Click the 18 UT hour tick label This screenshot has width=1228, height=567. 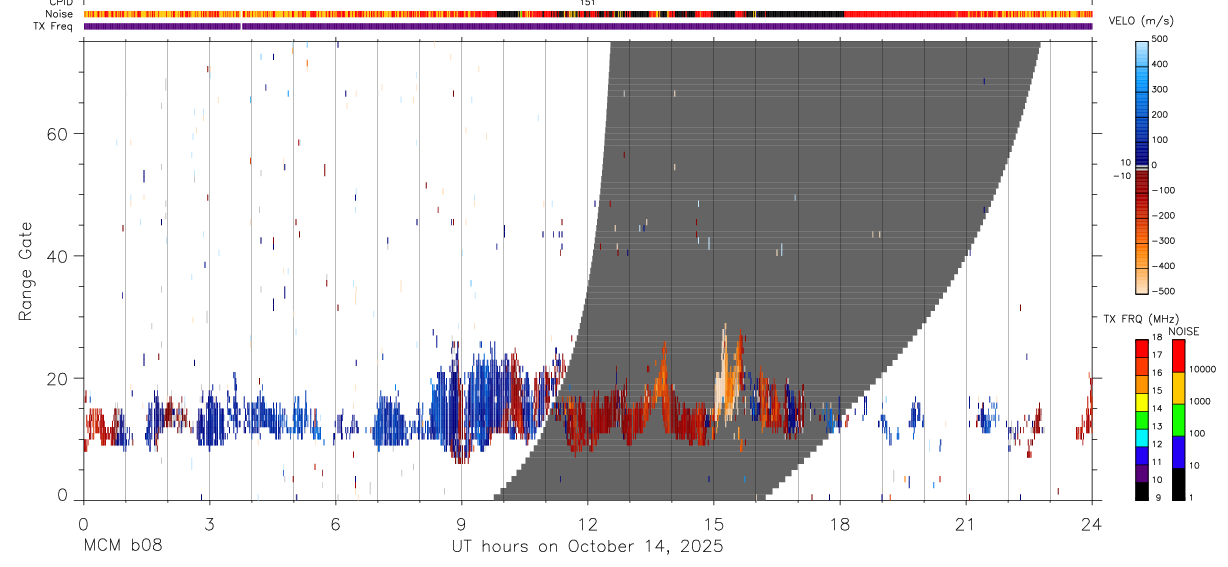[x=839, y=524]
